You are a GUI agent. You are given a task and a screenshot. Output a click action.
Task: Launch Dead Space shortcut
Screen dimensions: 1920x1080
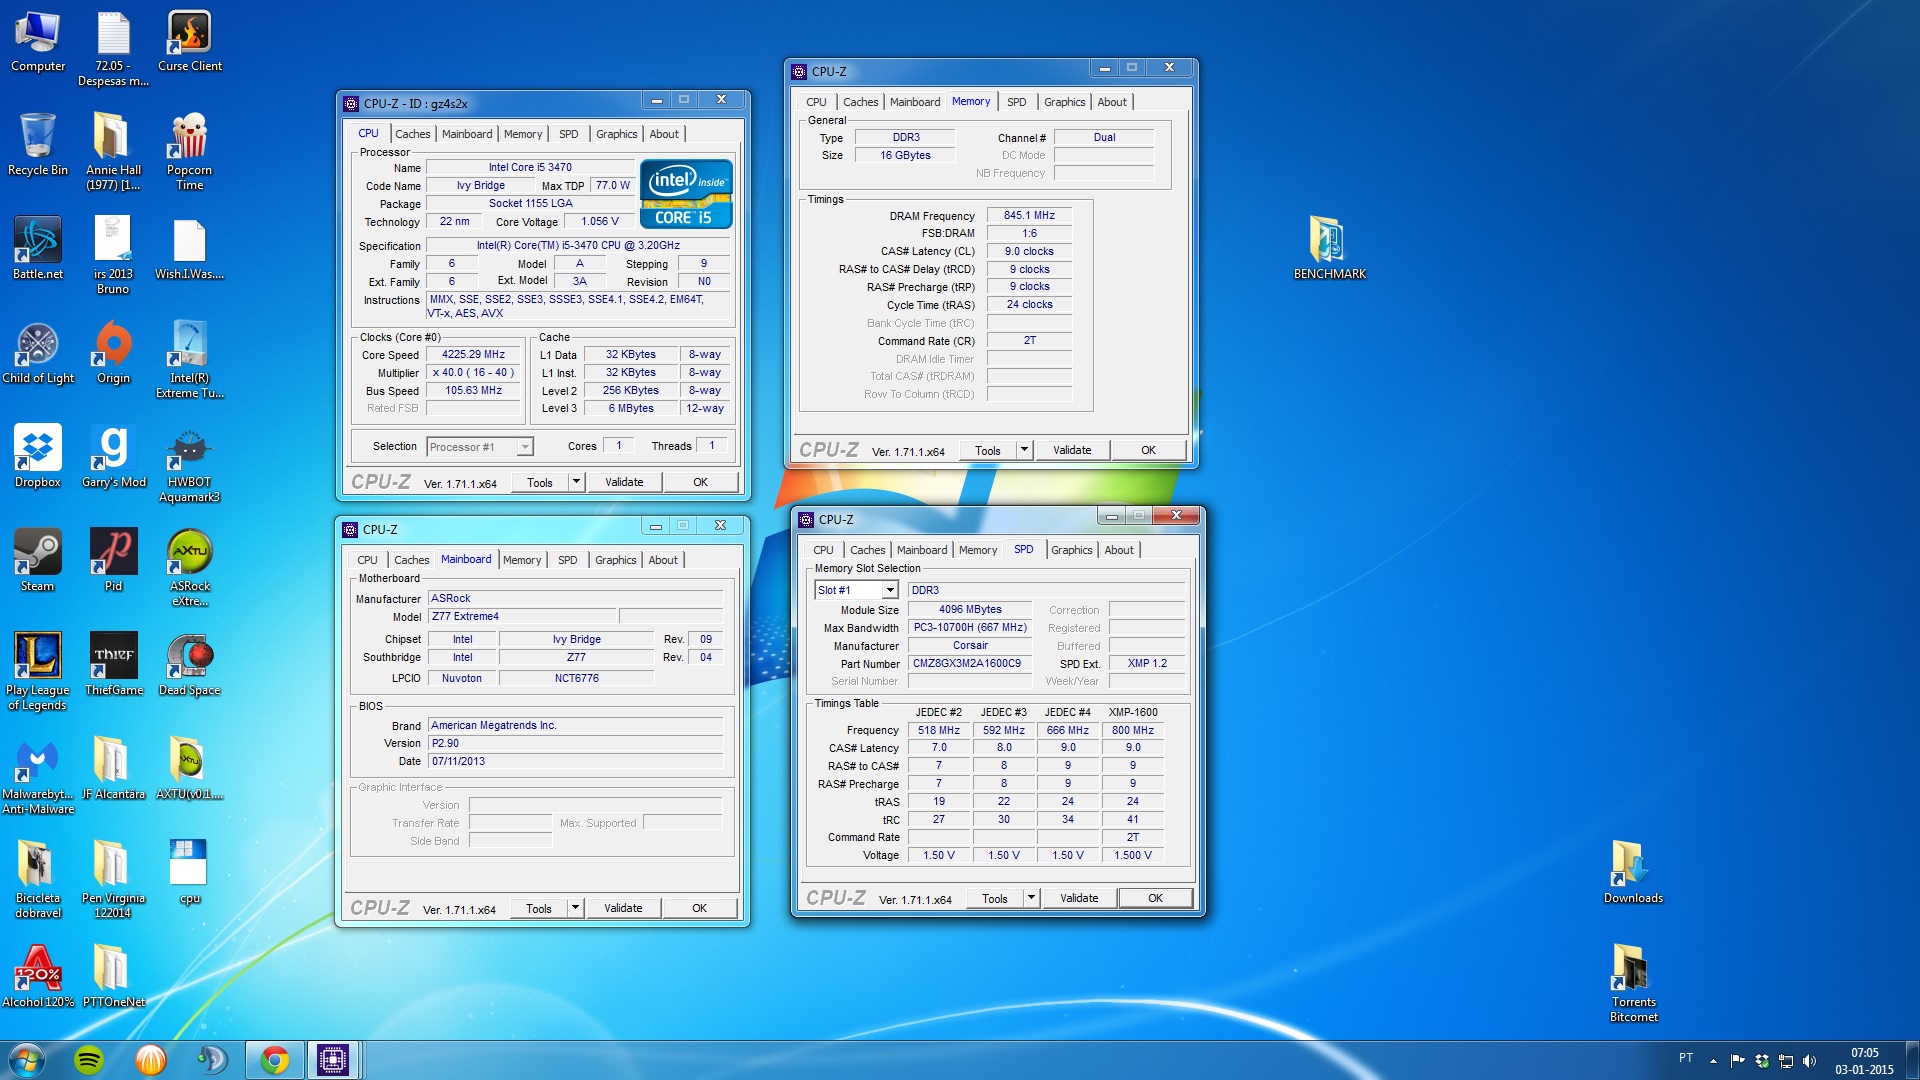pyautogui.click(x=190, y=666)
